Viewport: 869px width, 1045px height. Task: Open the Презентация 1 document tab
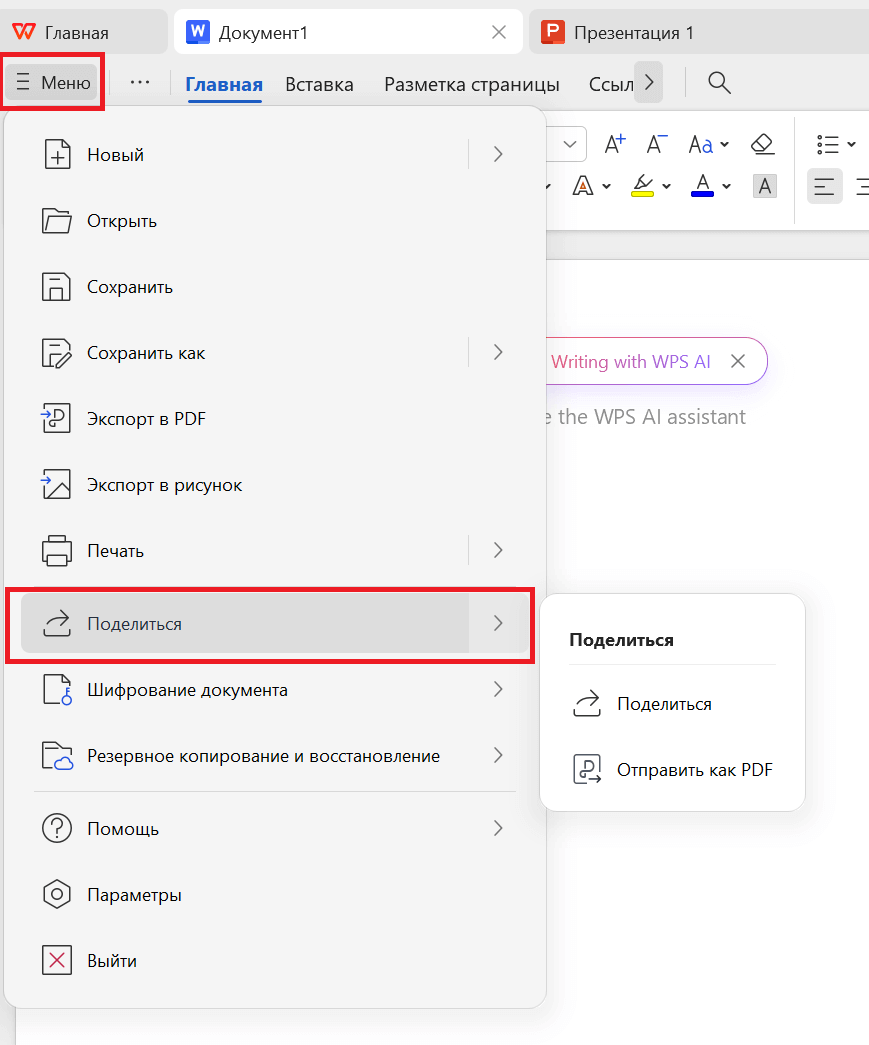(633, 33)
